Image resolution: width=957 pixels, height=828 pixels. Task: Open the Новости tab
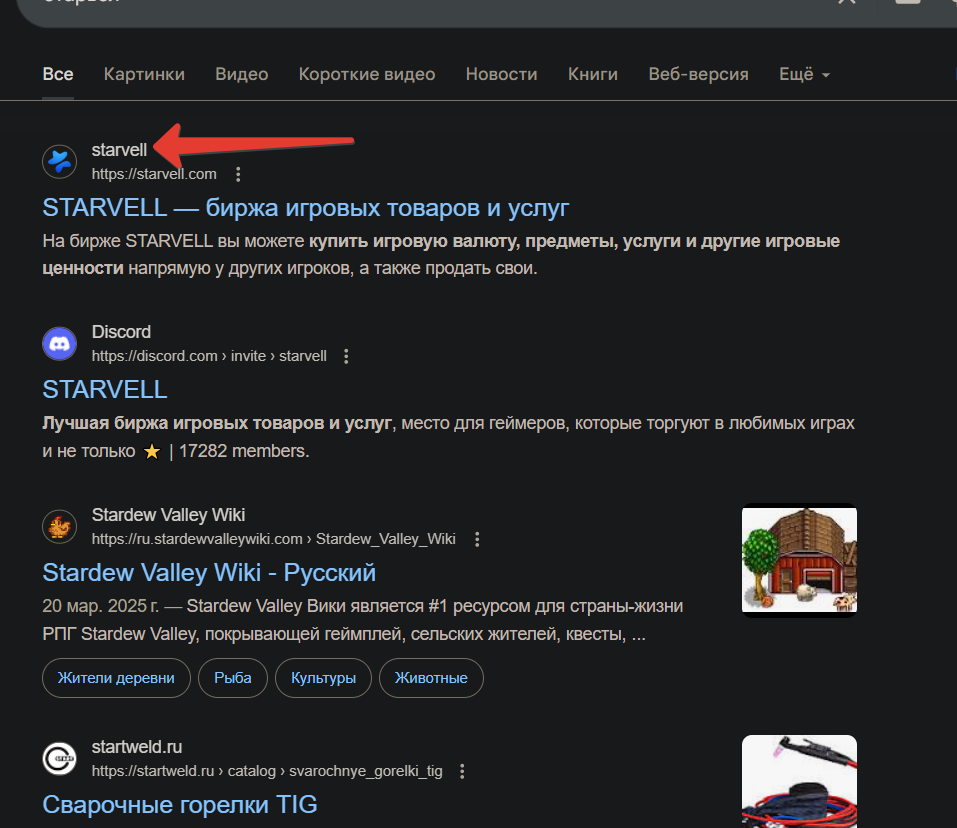(502, 74)
